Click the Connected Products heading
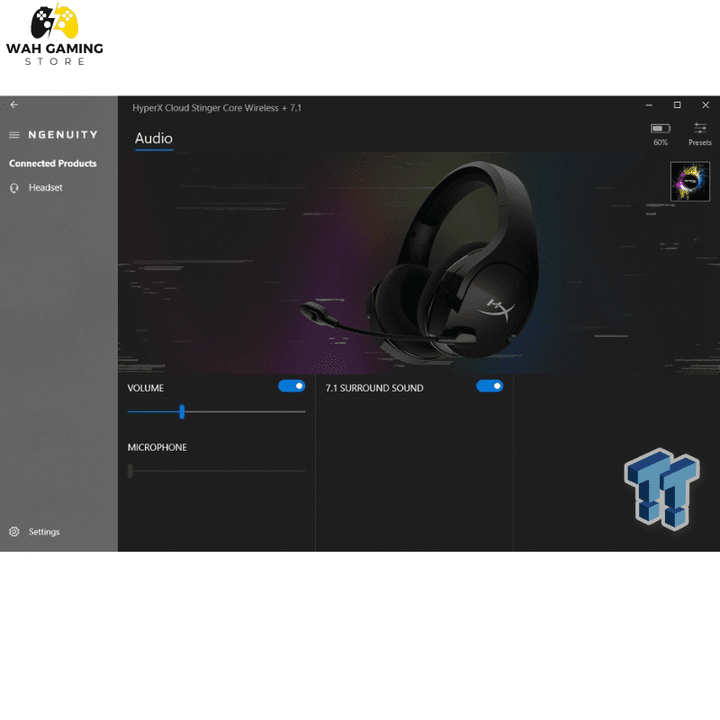Viewport: 720px width, 720px height. (x=53, y=163)
